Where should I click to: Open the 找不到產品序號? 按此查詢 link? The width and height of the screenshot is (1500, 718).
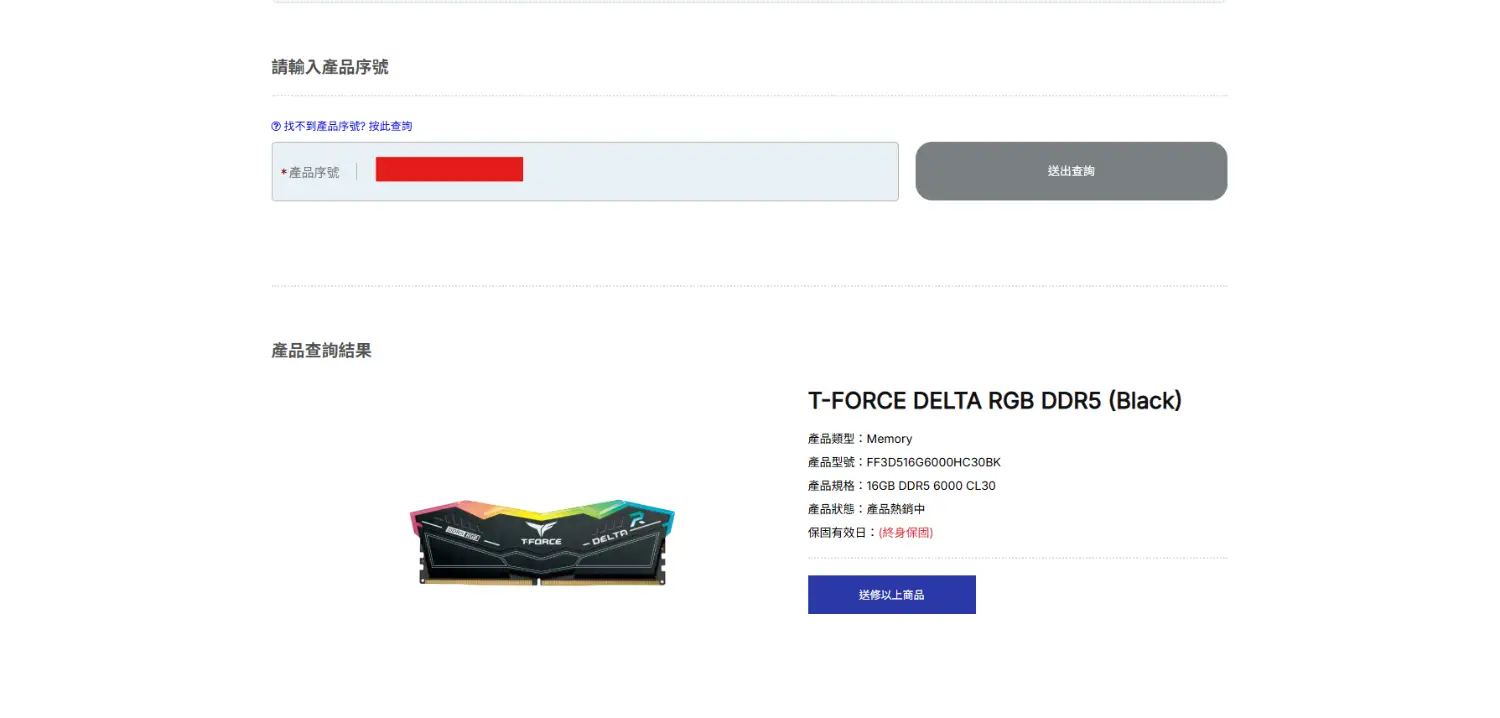[x=348, y=127]
